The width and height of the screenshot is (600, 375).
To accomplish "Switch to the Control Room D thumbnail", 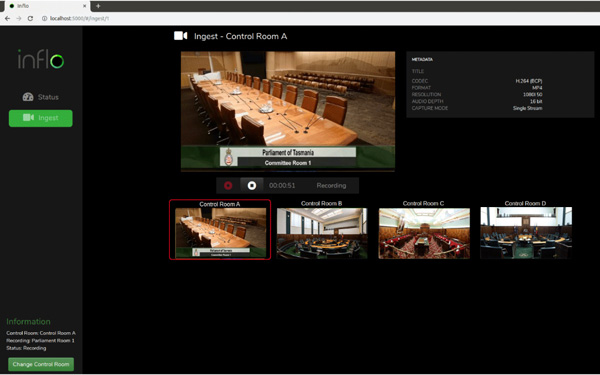I will [526, 230].
